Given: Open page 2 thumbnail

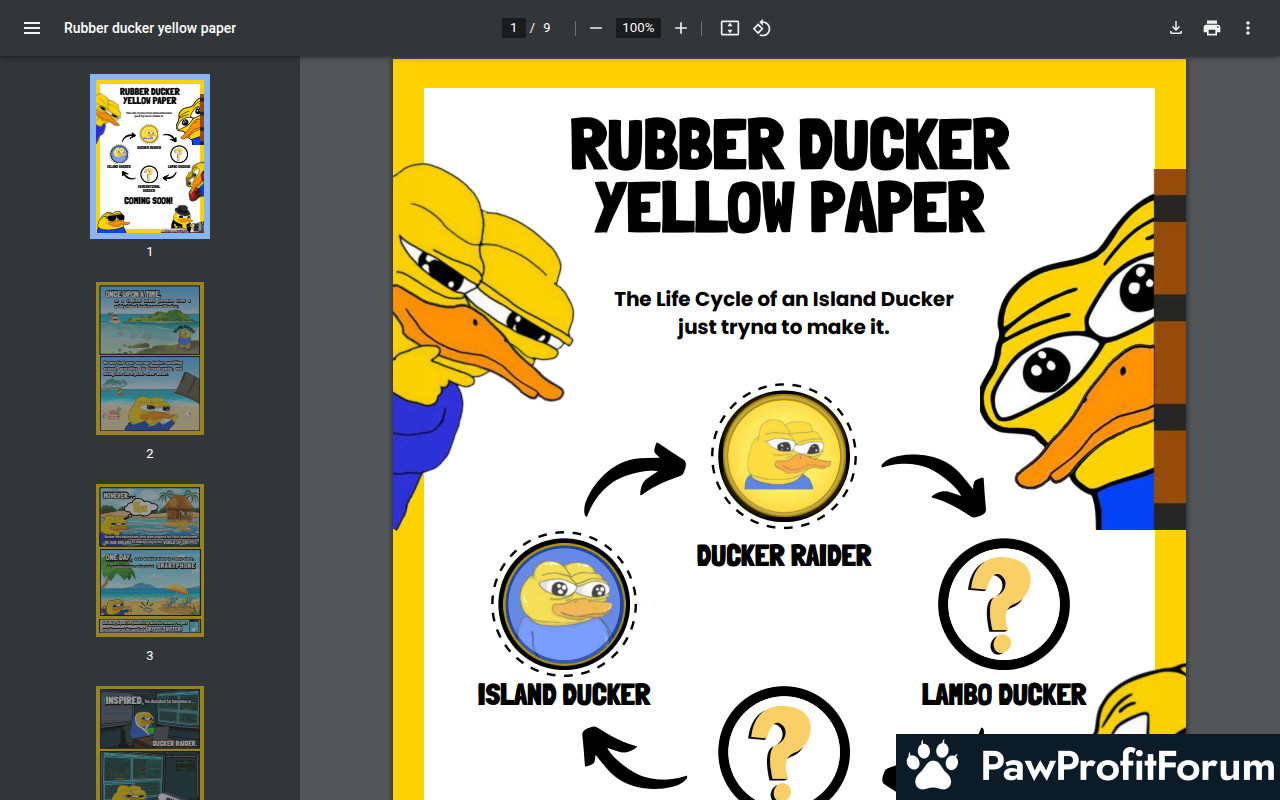Looking at the screenshot, I should pyautogui.click(x=150, y=358).
